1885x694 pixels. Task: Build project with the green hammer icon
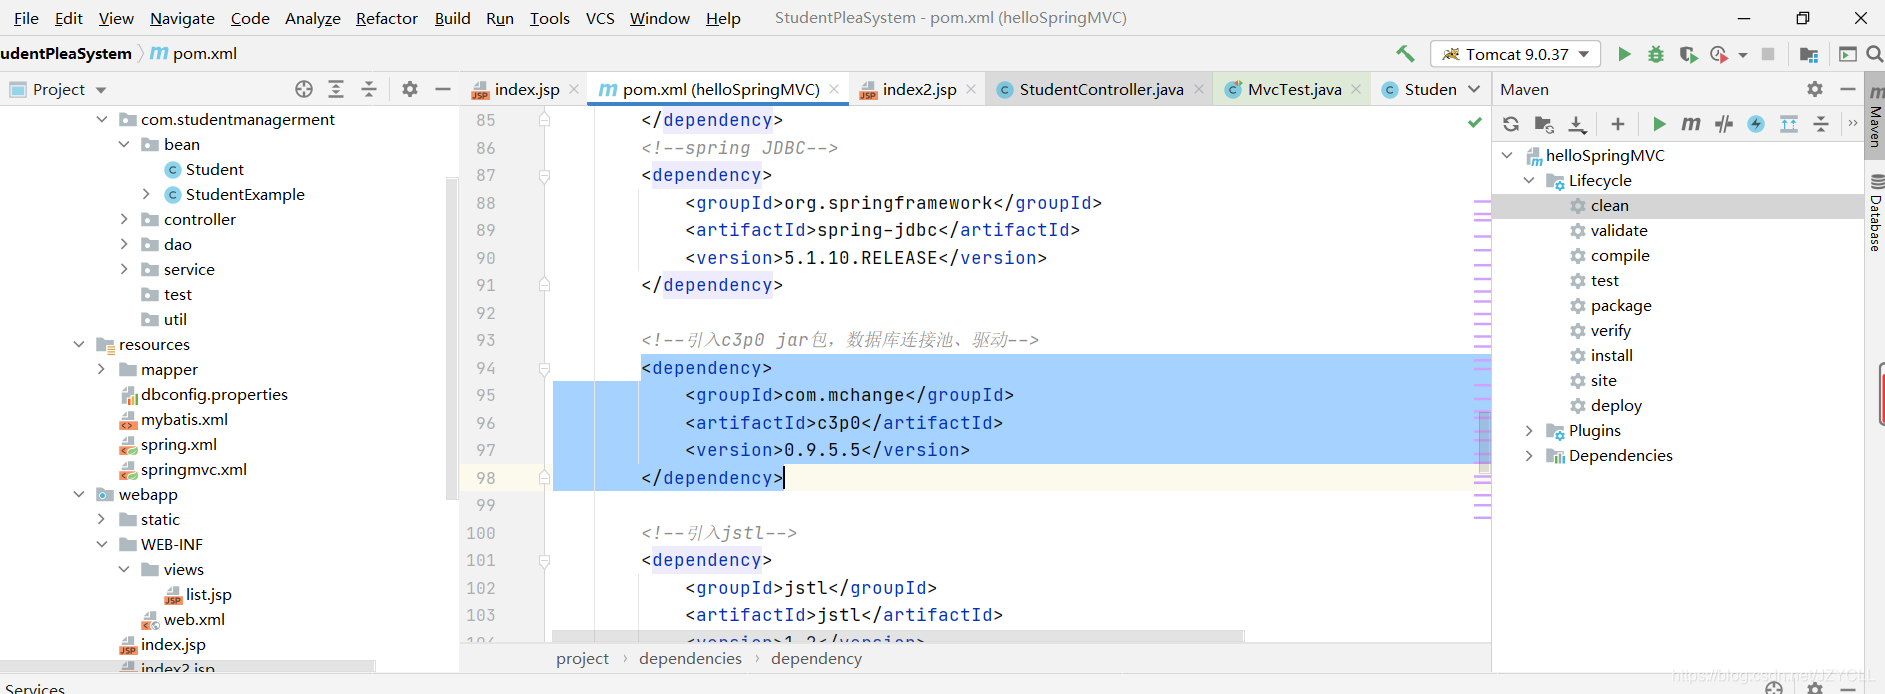click(1405, 54)
